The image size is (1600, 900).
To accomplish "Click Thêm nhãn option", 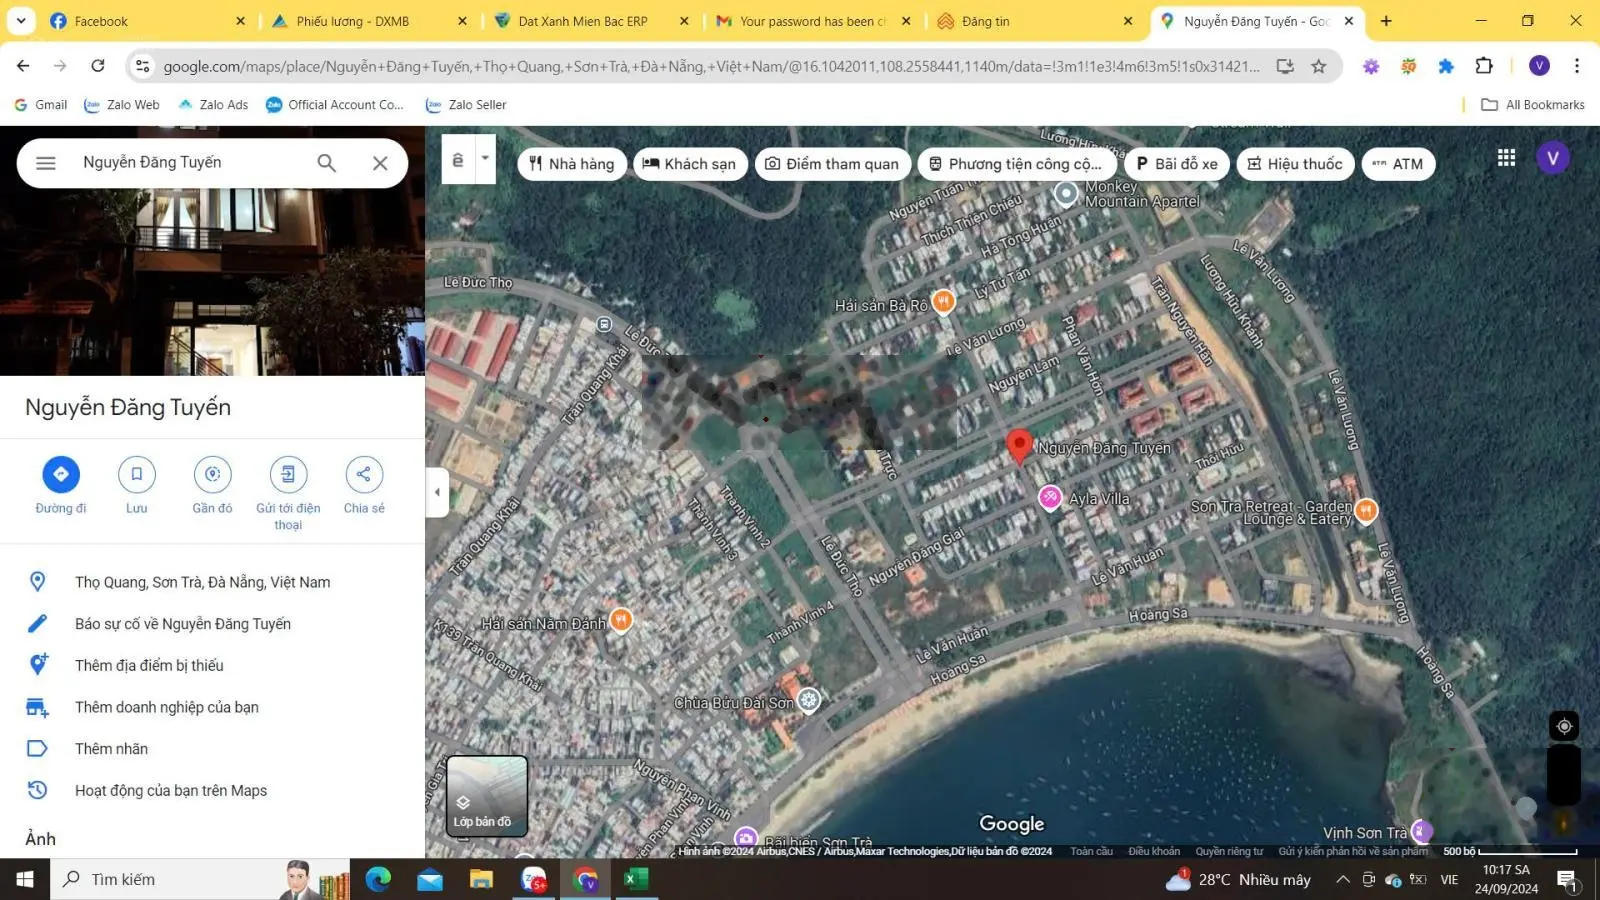I will tap(212, 749).
